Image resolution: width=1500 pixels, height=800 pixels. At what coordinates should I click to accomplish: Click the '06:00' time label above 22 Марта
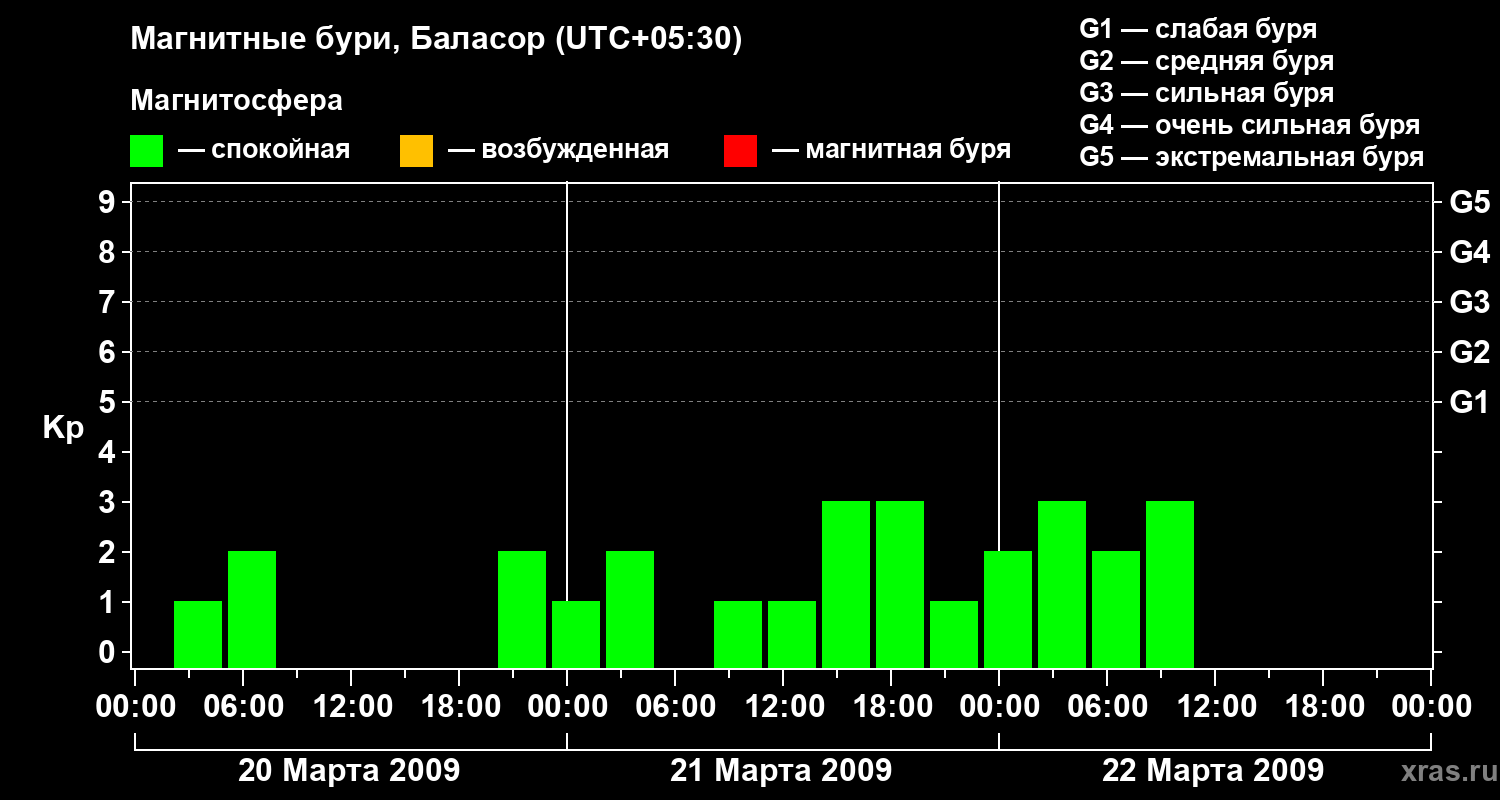click(1107, 707)
